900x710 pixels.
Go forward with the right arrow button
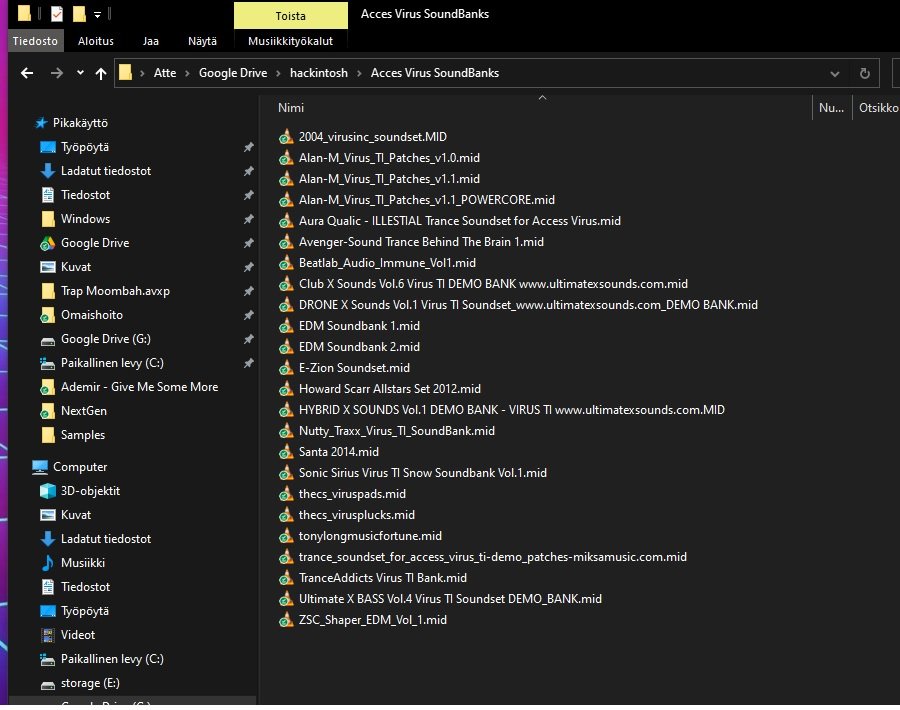point(56,73)
